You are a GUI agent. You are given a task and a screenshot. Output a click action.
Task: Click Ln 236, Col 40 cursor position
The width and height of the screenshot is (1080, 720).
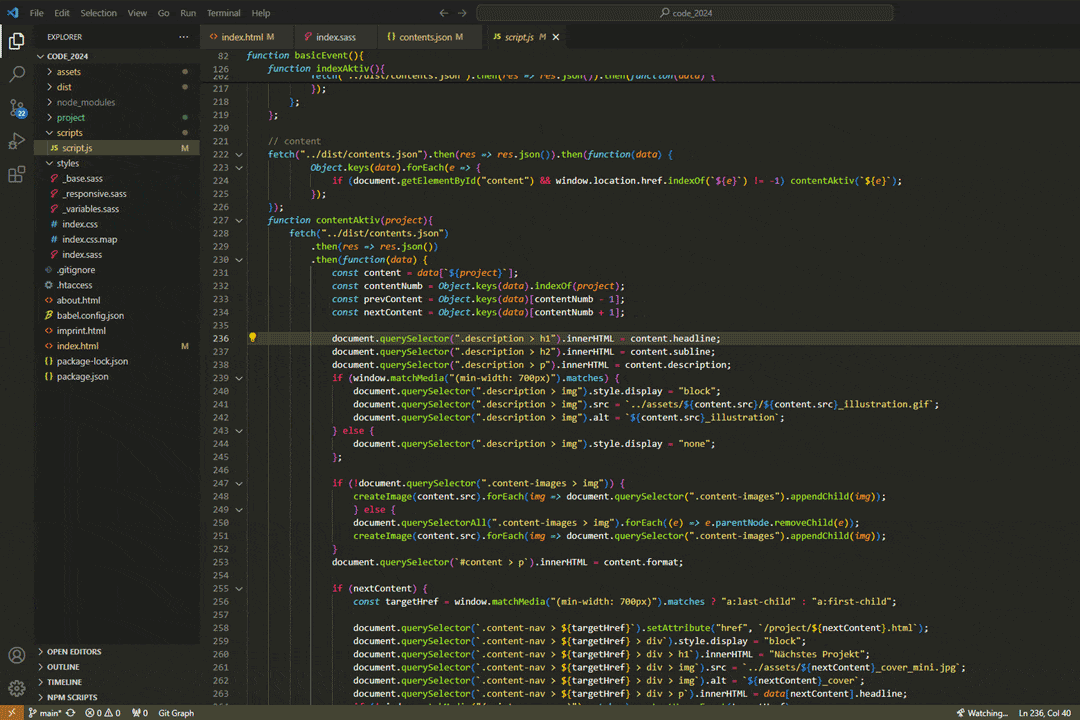point(1045,713)
